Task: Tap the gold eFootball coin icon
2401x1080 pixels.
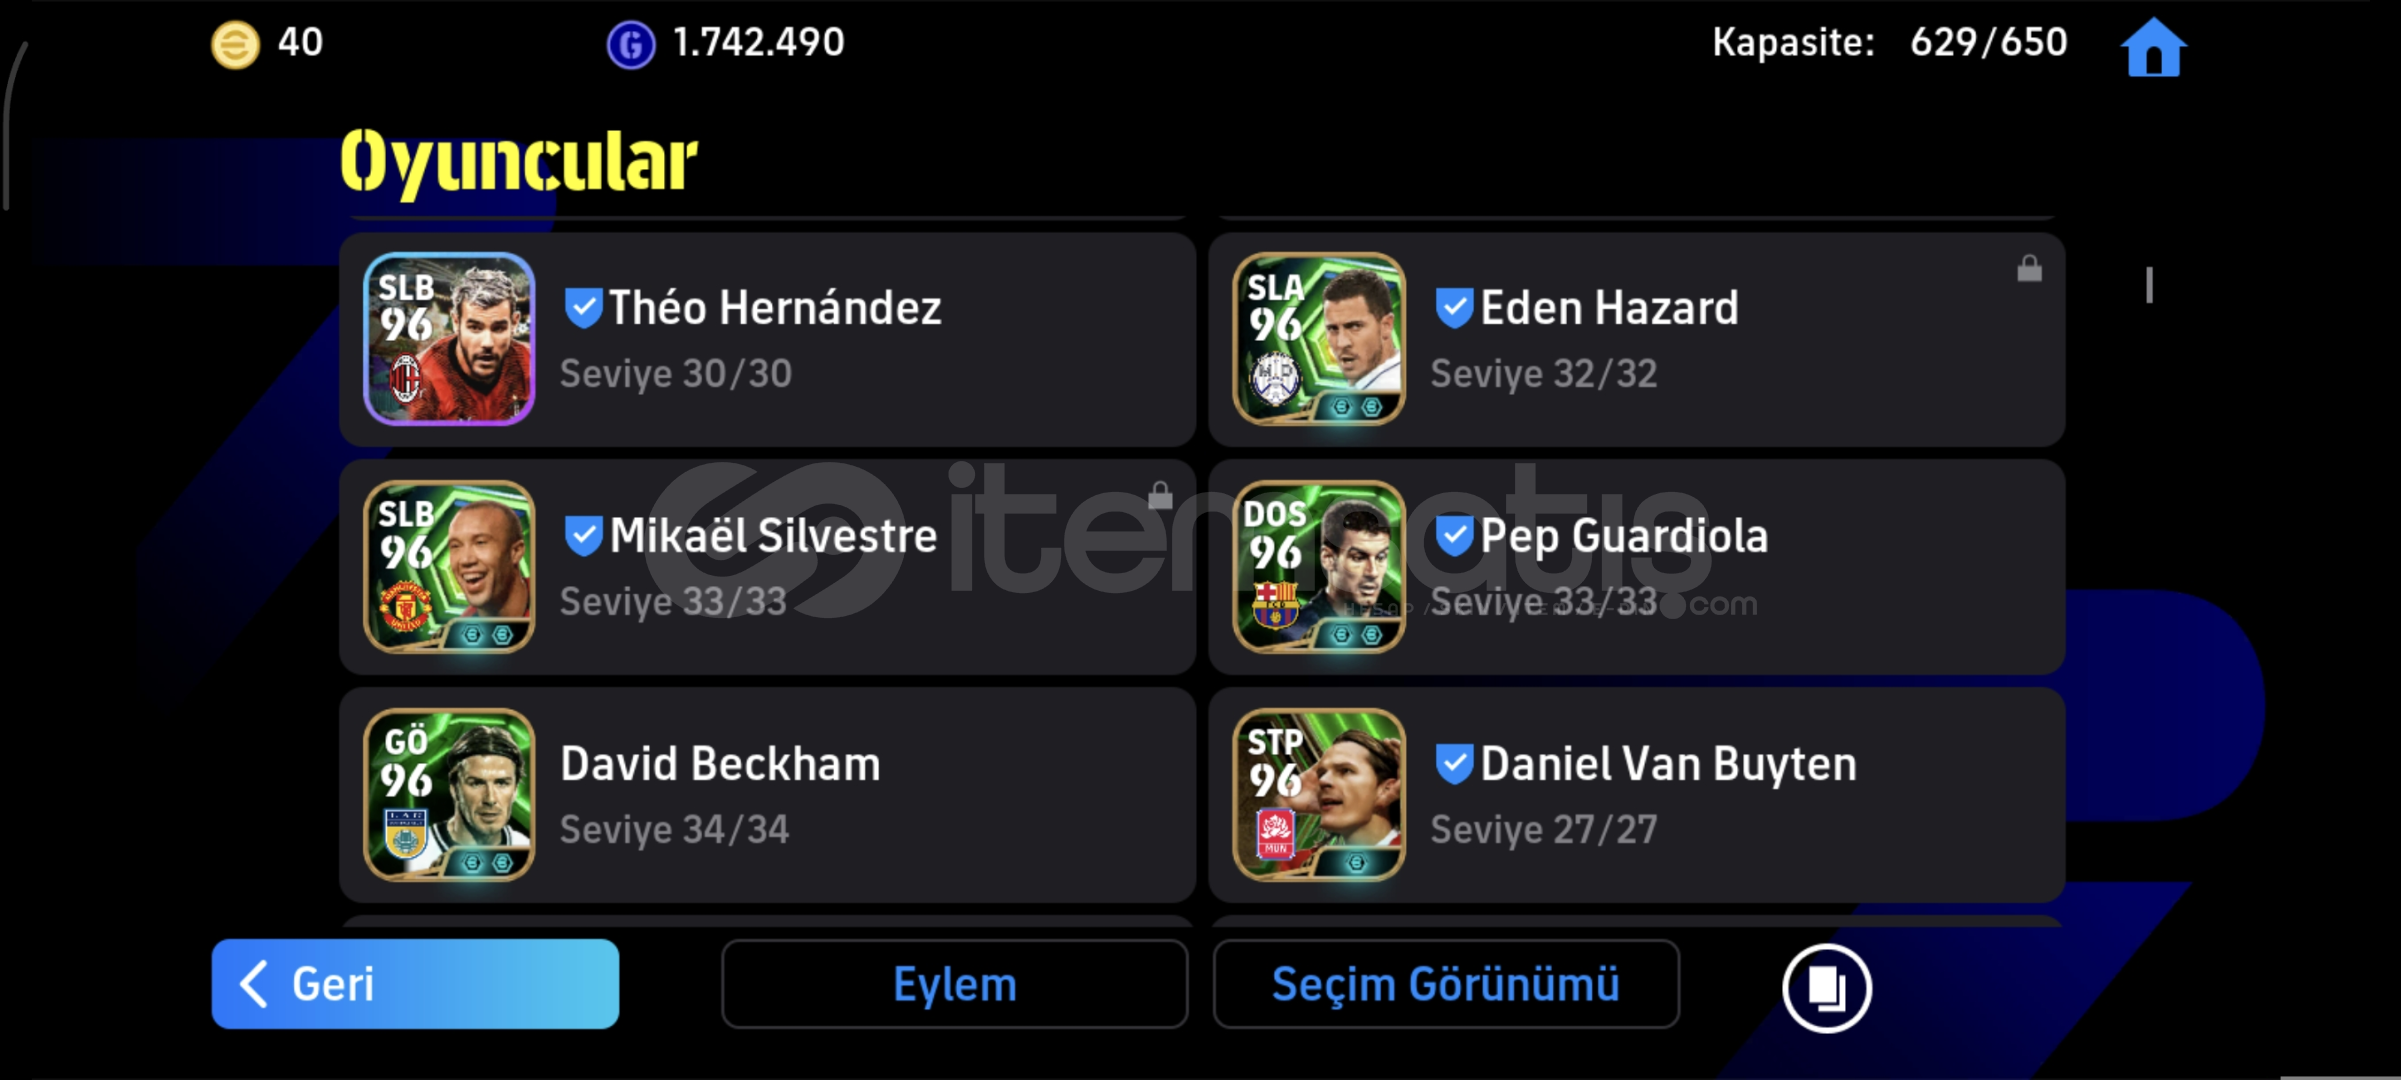Action: [x=235, y=45]
